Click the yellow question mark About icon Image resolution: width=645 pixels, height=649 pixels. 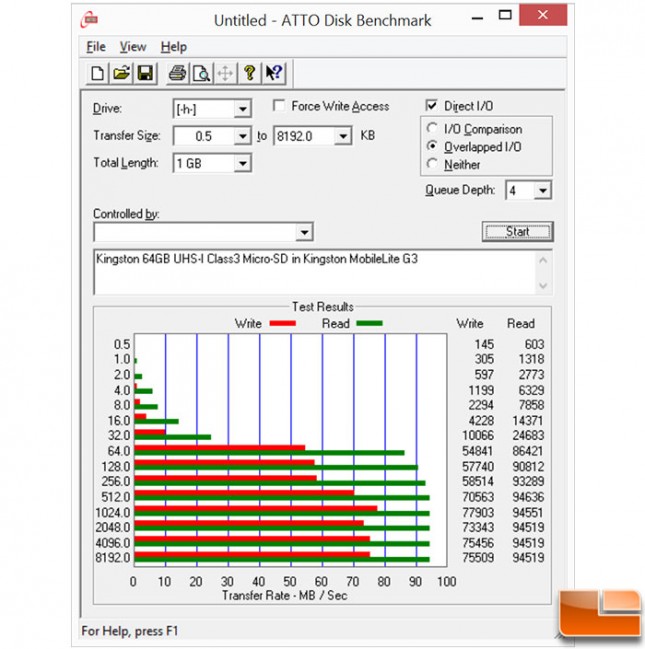(x=250, y=73)
